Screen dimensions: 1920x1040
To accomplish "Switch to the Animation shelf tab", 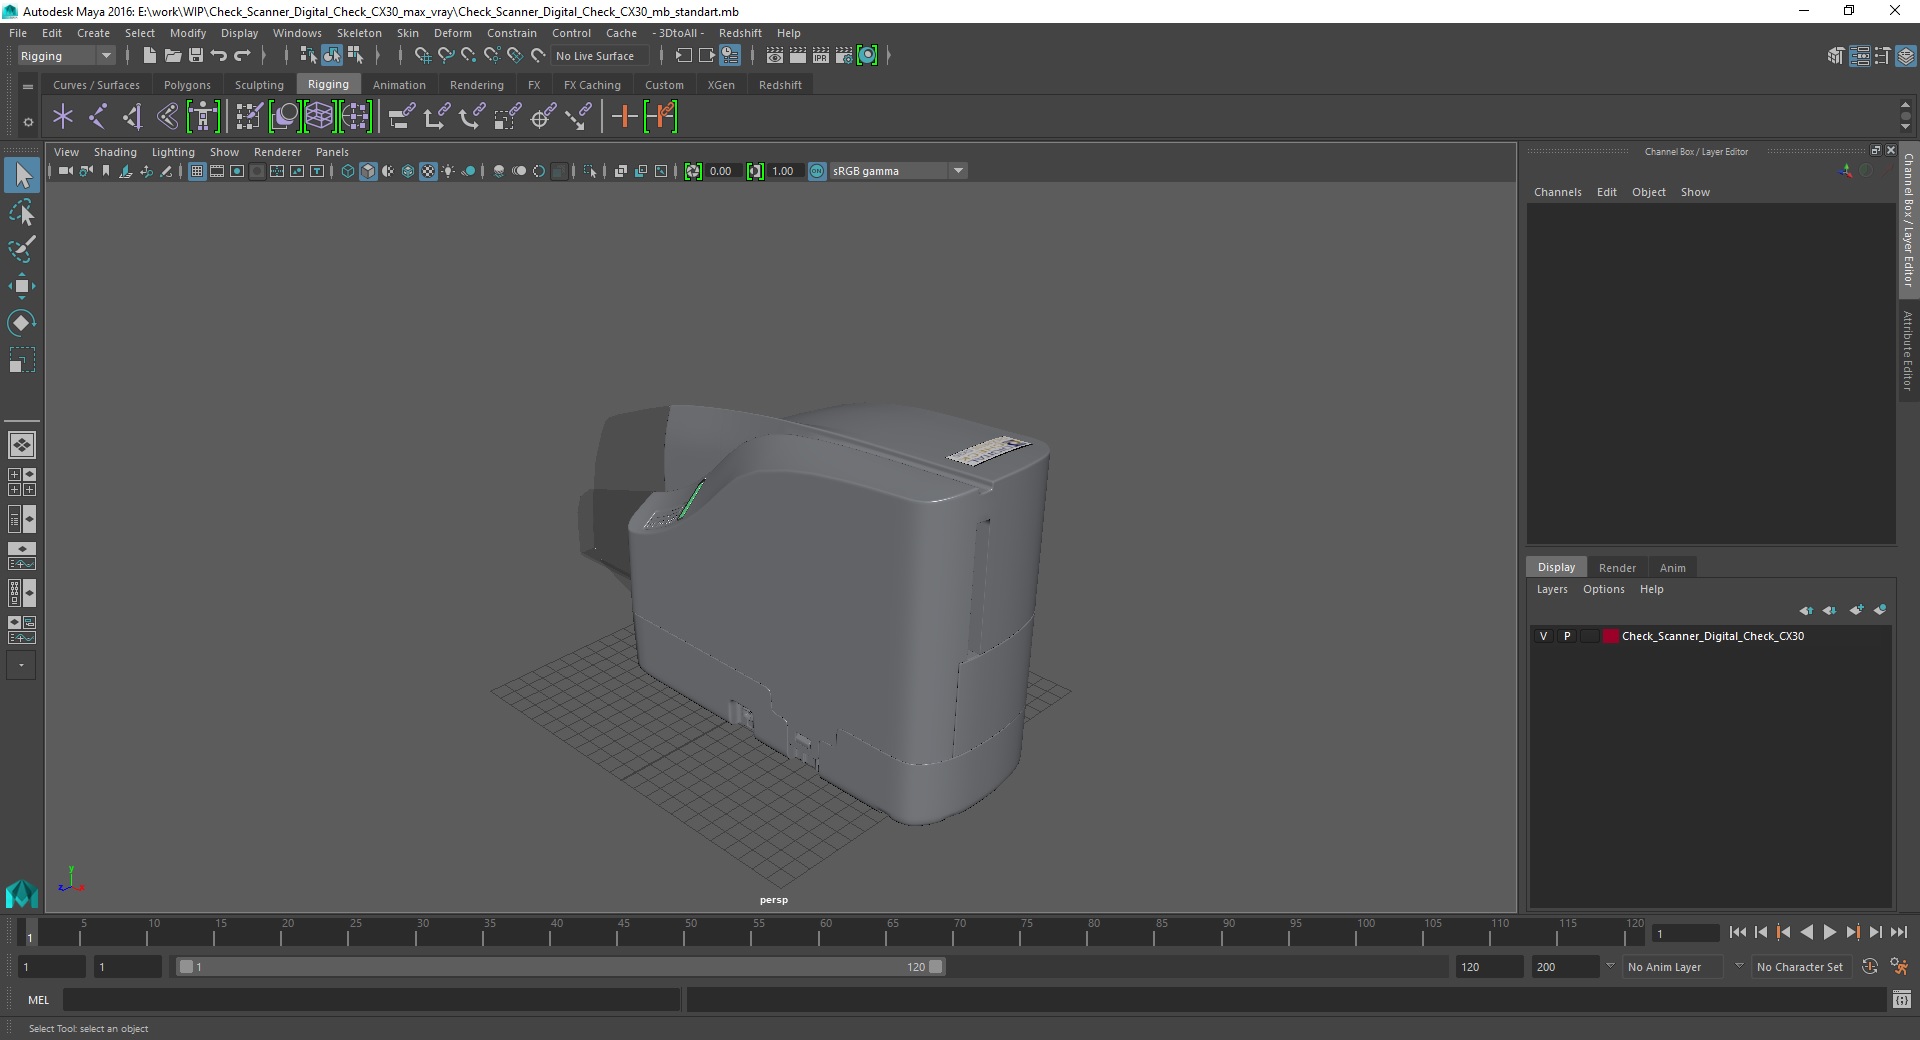I will coord(399,85).
